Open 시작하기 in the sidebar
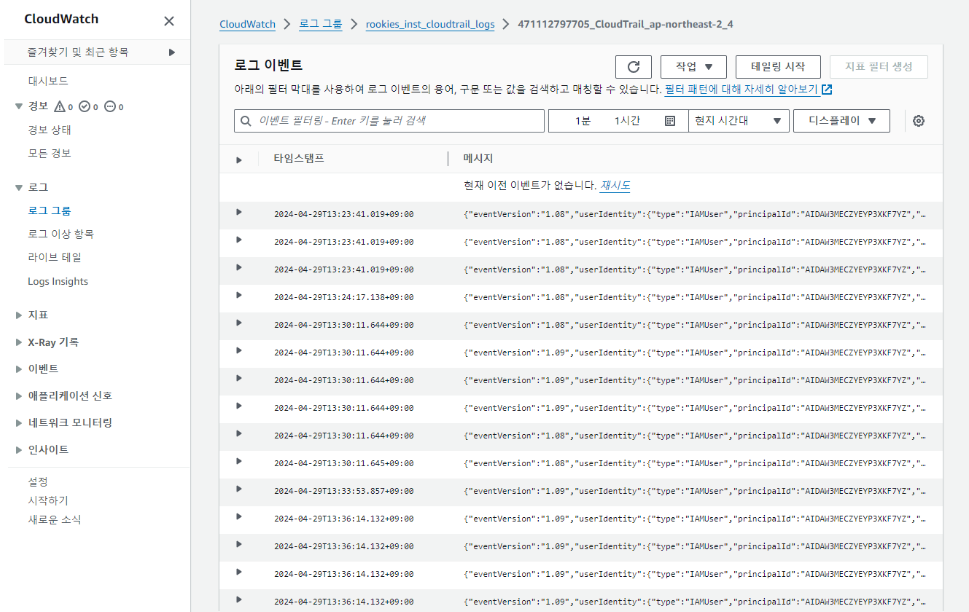Image resolution: width=969 pixels, height=612 pixels. tap(48, 501)
